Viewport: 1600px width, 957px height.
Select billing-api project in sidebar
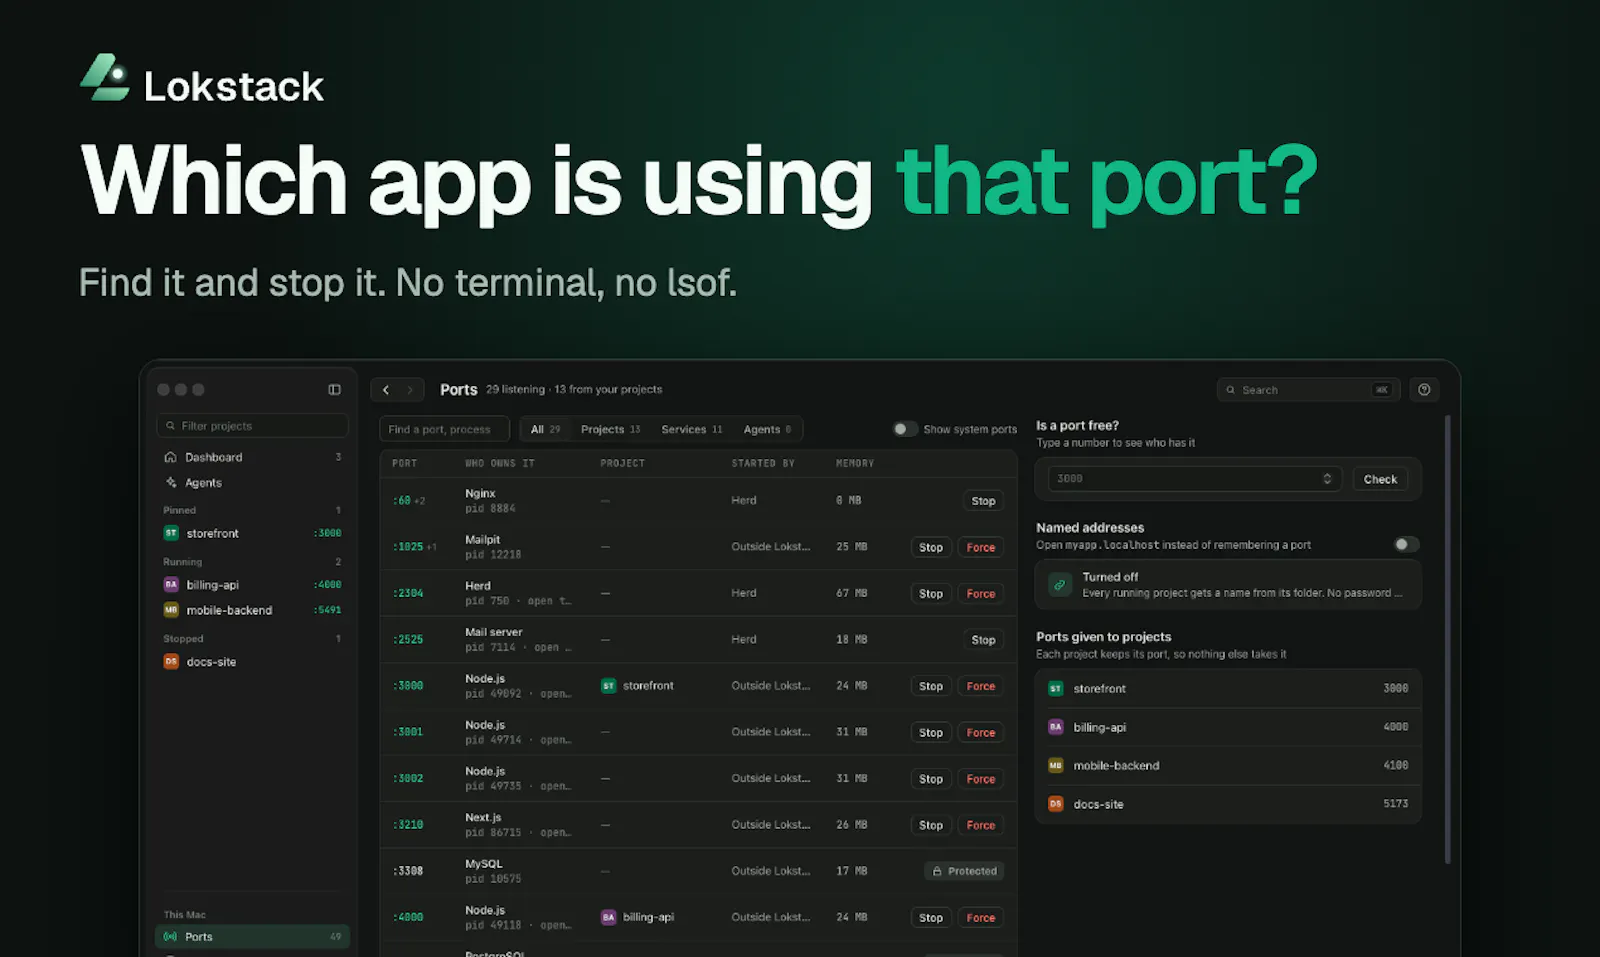pyautogui.click(x=253, y=585)
